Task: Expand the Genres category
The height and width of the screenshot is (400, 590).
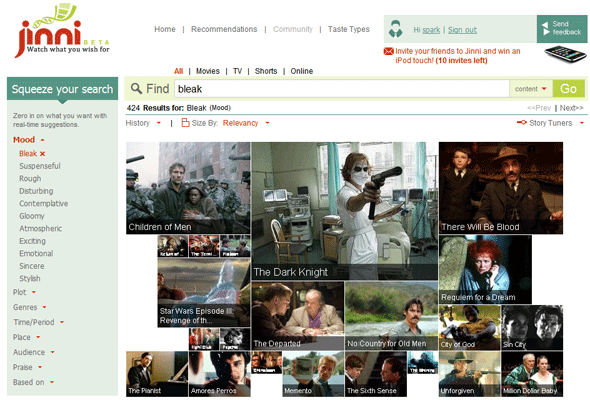Action: (30, 307)
